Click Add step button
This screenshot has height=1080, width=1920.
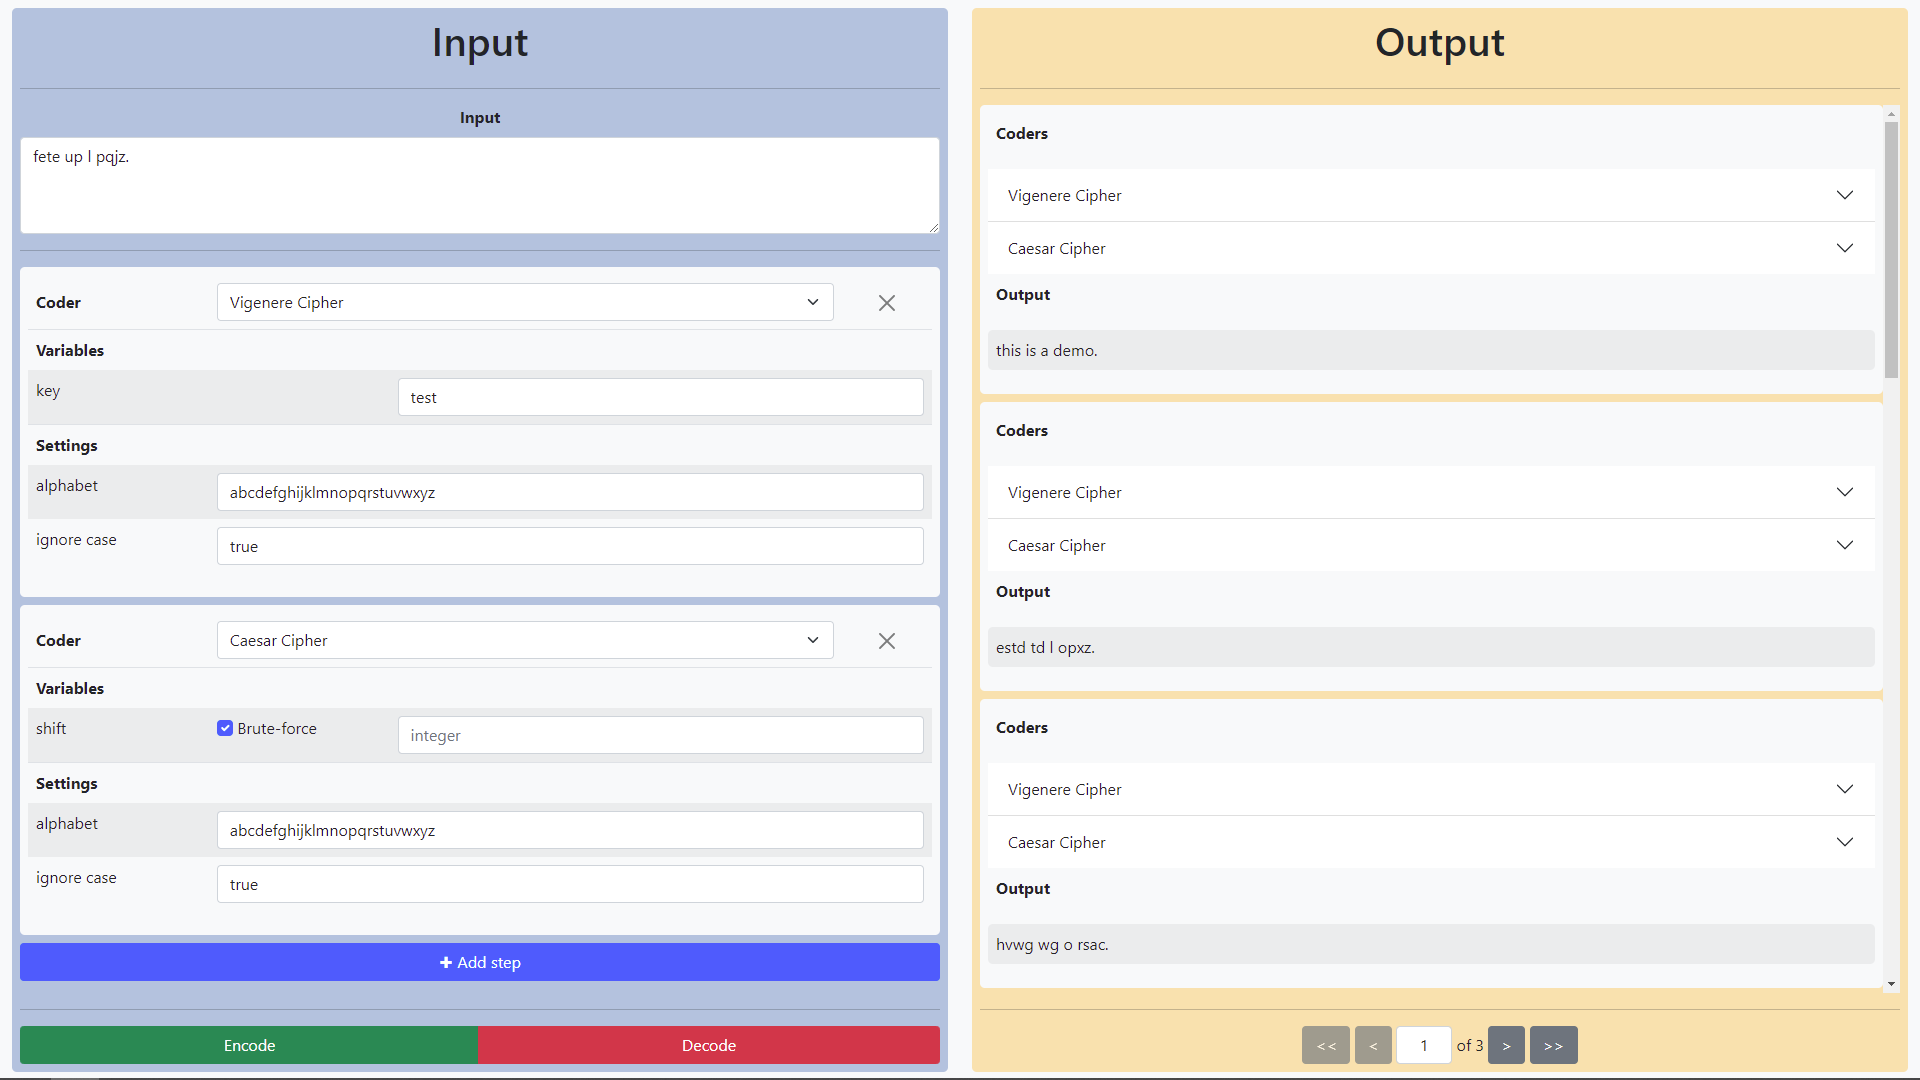pyautogui.click(x=480, y=961)
